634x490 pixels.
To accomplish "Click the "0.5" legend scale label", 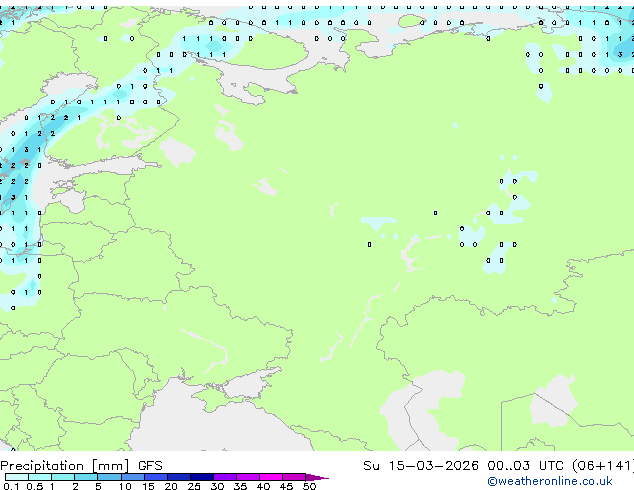I will click(34, 486).
